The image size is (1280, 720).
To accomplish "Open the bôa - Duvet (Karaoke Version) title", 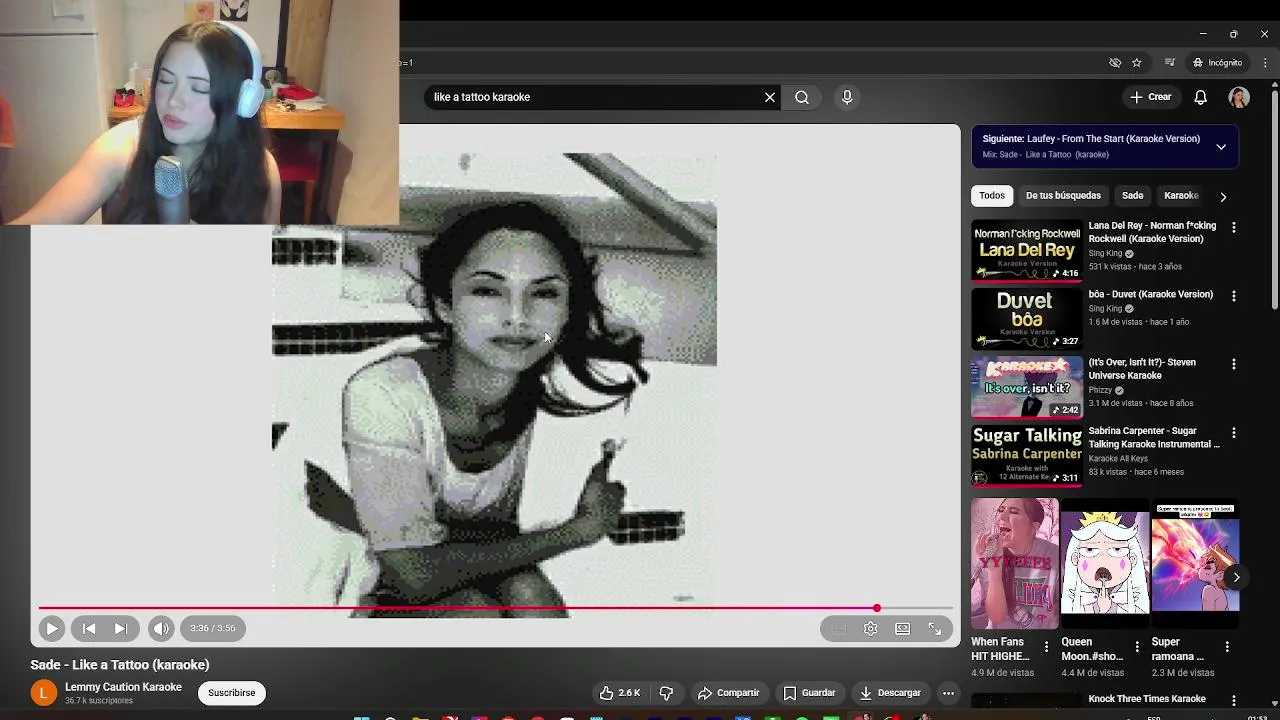I will click(x=1150, y=294).
